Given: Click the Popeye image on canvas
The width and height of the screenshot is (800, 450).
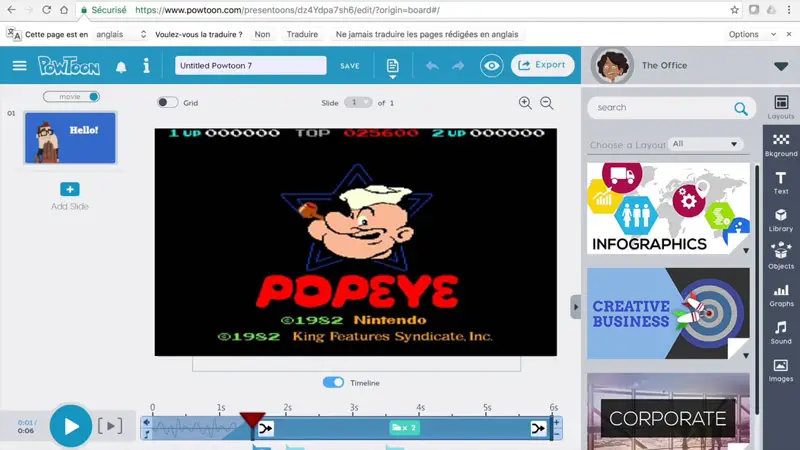Looking at the screenshot, I should click(x=356, y=242).
